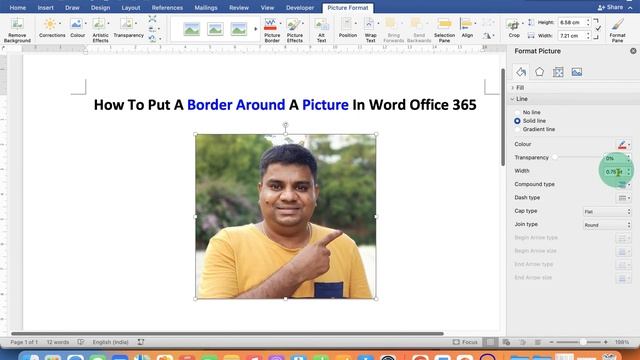Switch to Fill & Line tab icon
Image resolution: width=640 pixels, height=360 pixels.
coord(521,72)
